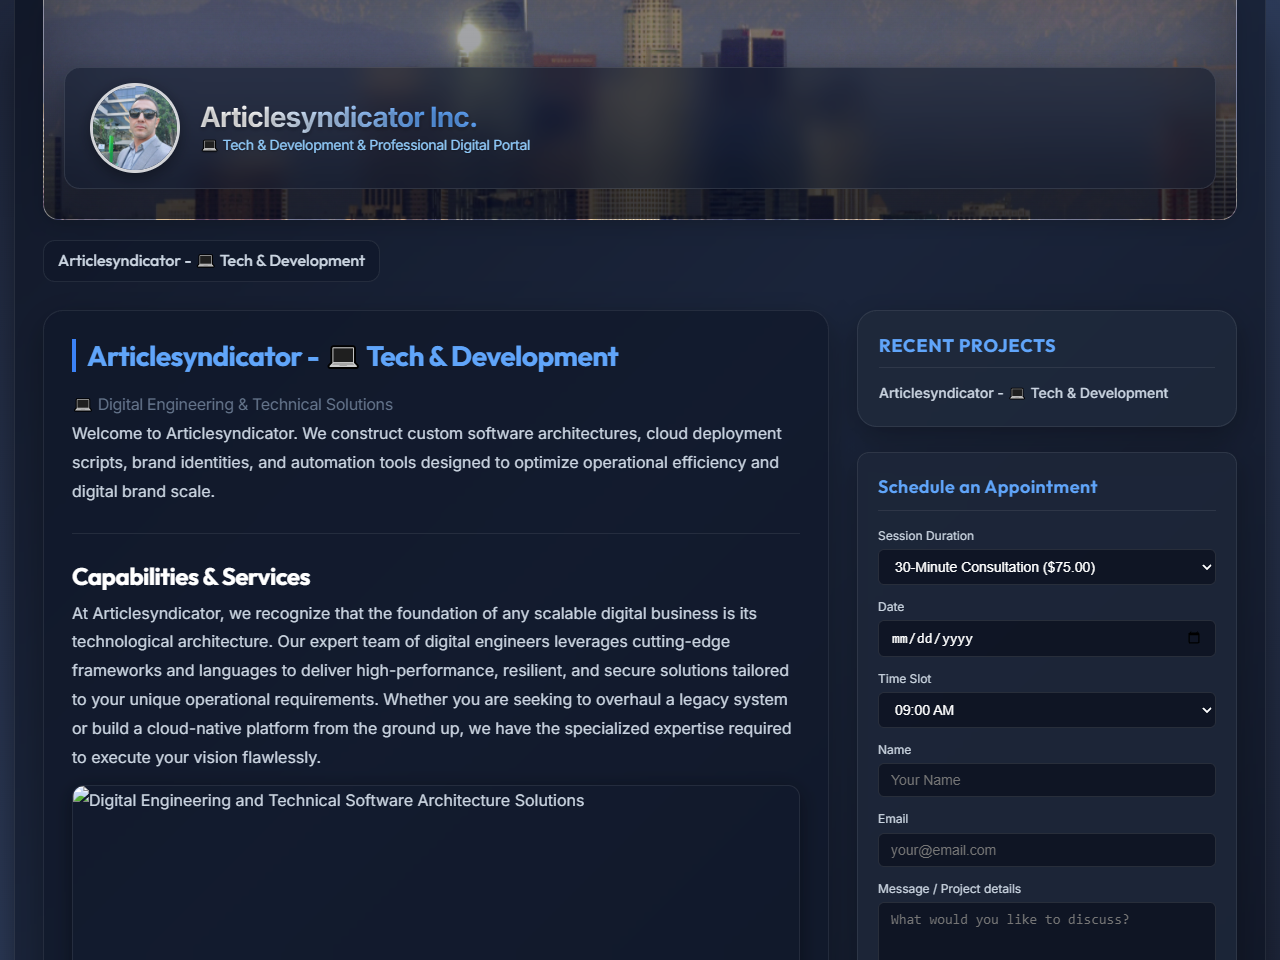Click the Capabilities & Services heading

click(x=191, y=577)
